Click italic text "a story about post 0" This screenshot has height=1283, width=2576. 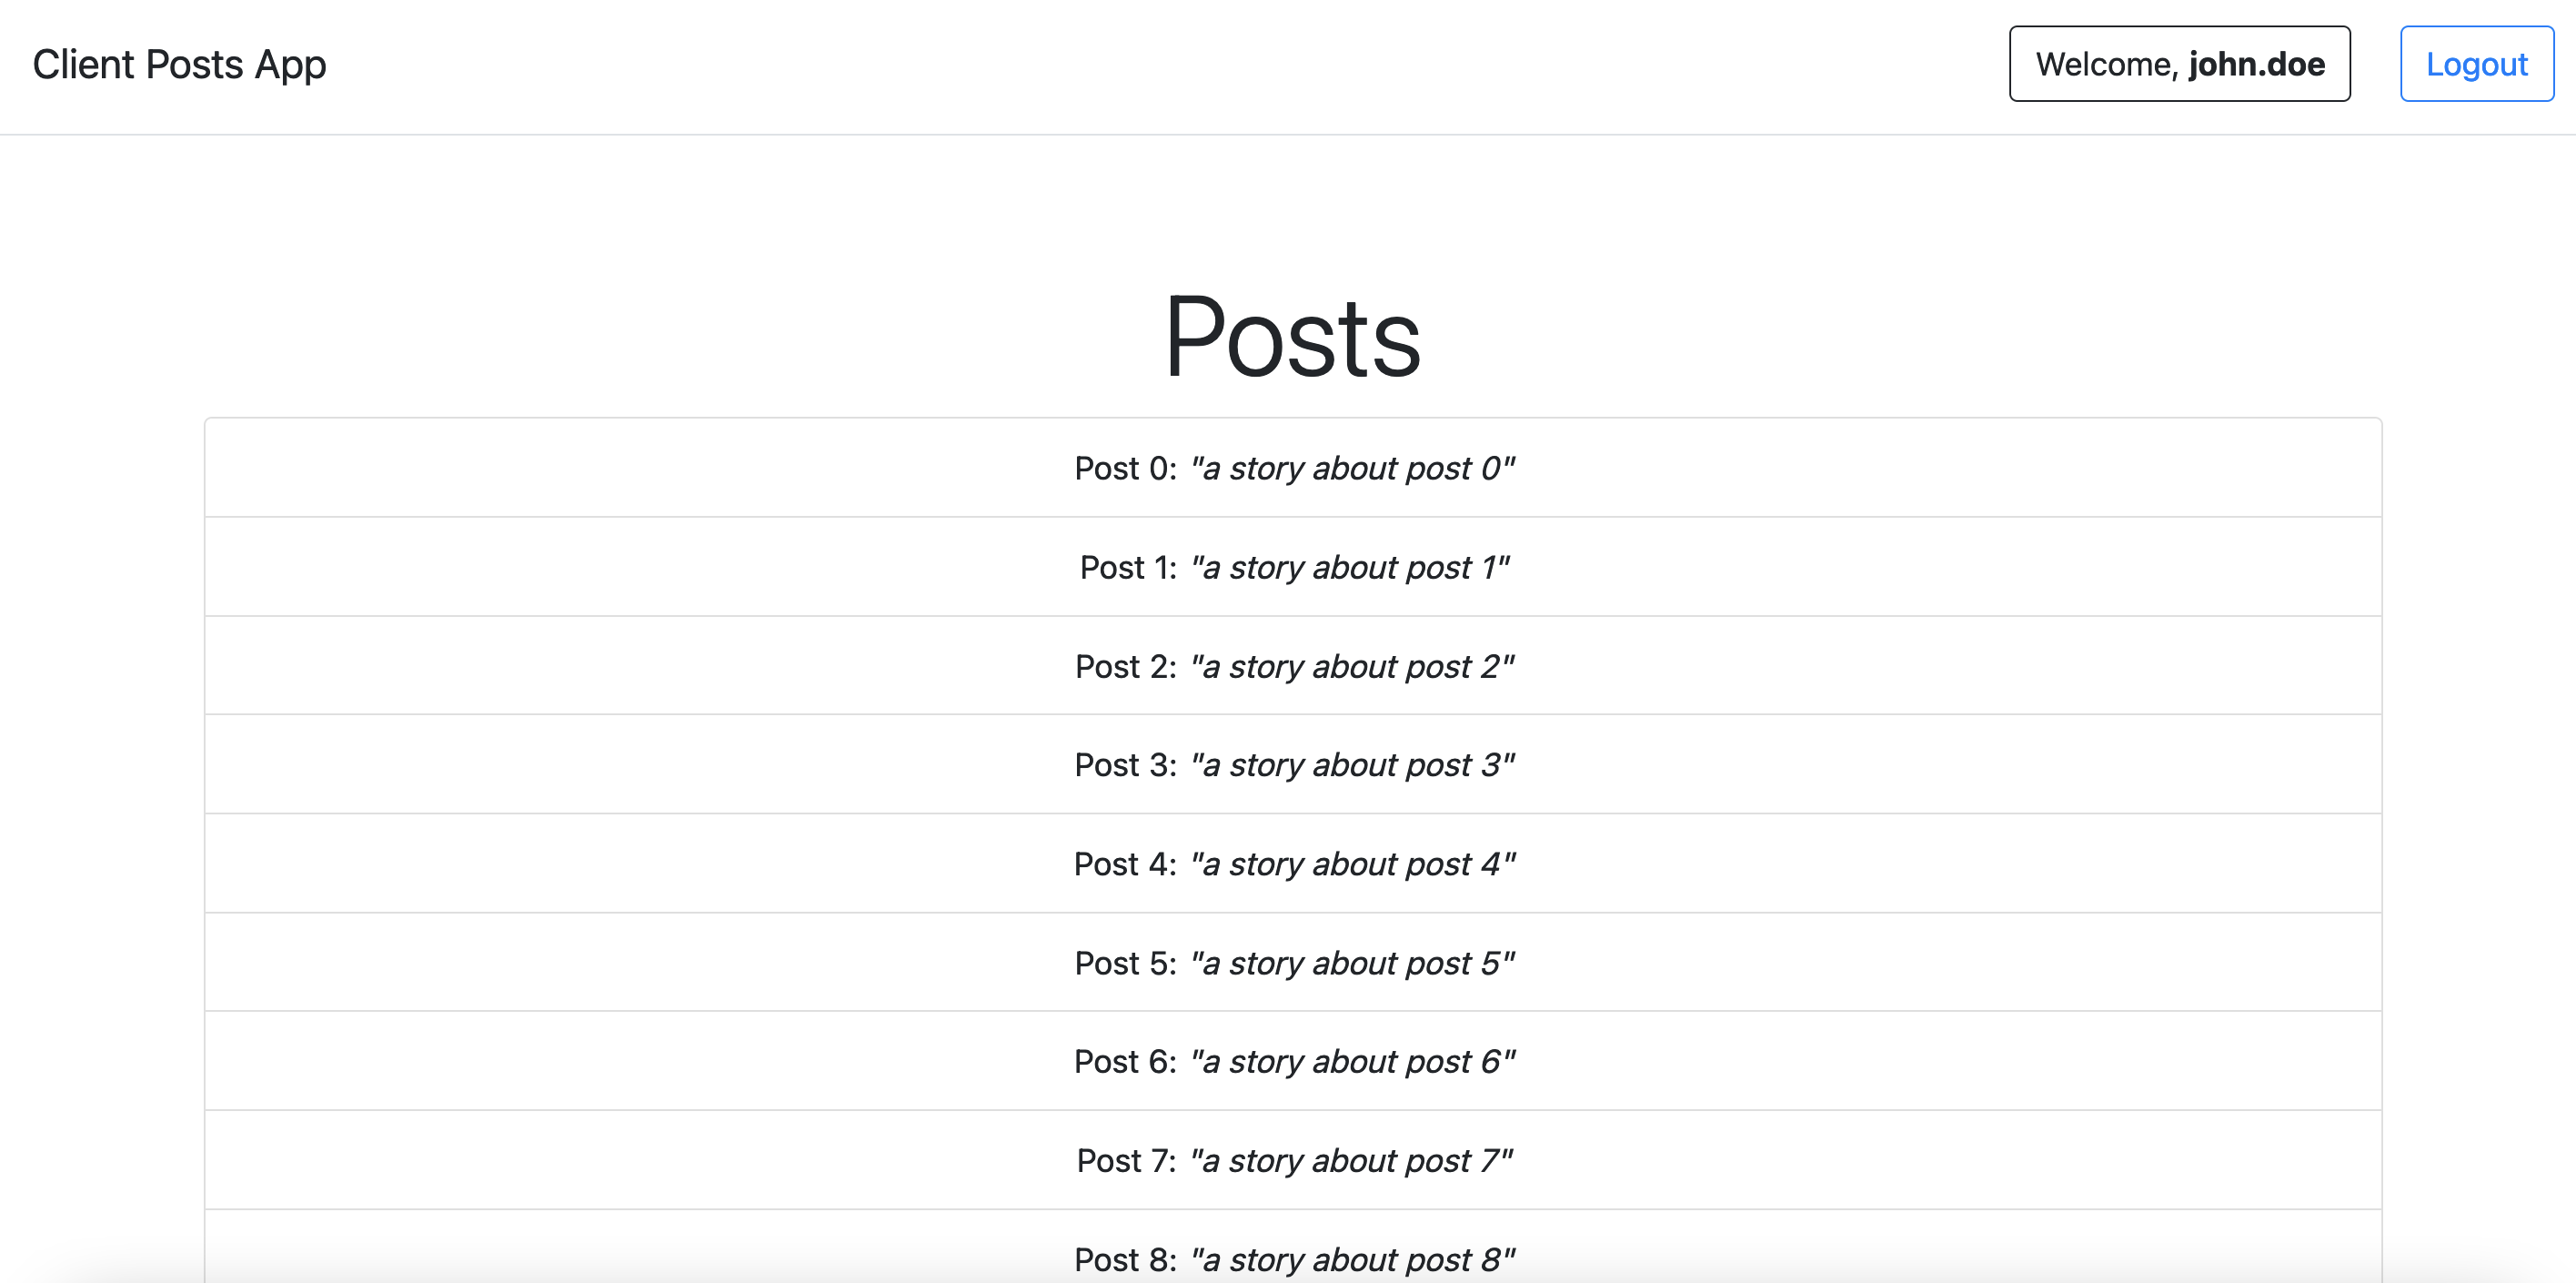(1352, 468)
